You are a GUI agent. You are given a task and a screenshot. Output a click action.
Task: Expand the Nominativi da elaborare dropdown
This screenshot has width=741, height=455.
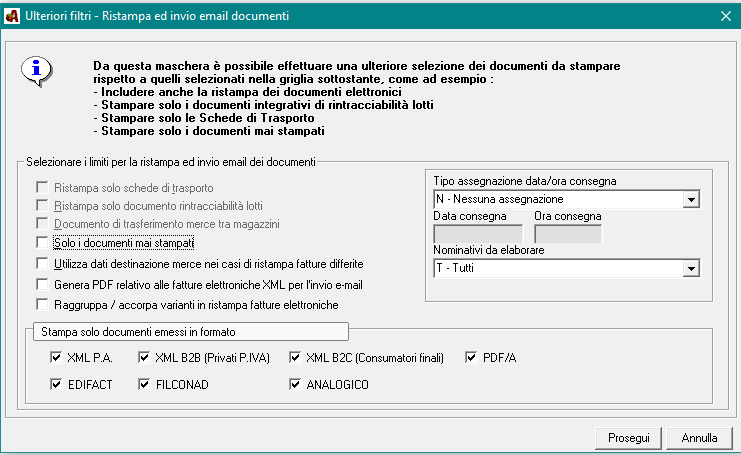(x=689, y=268)
